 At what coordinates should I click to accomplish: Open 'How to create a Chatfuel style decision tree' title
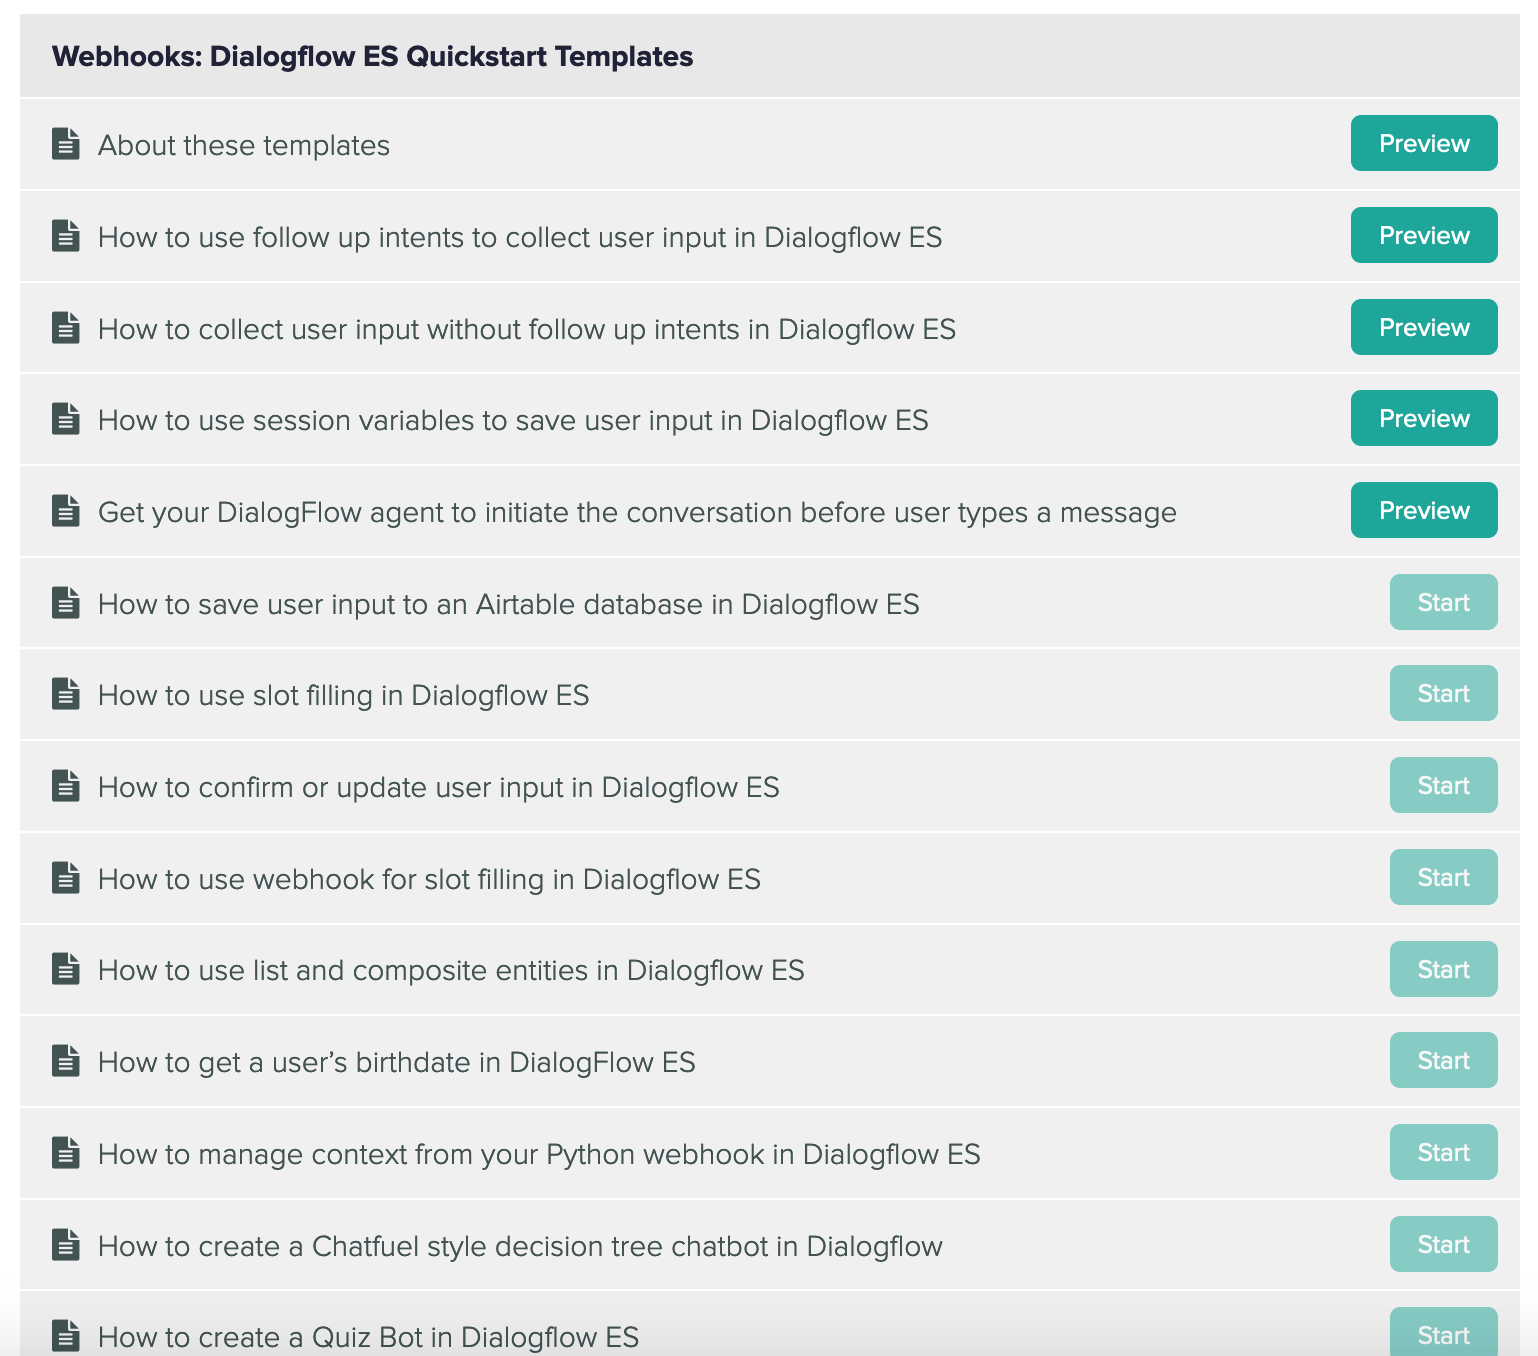(x=520, y=1247)
